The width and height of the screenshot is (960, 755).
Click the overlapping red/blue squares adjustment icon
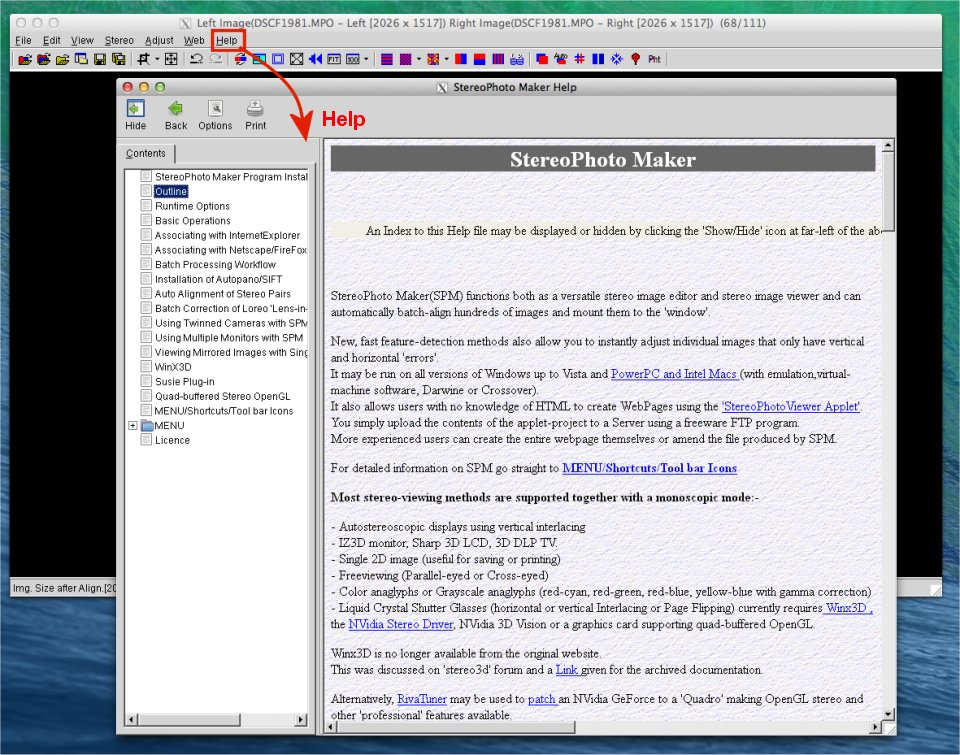[542, 59]
